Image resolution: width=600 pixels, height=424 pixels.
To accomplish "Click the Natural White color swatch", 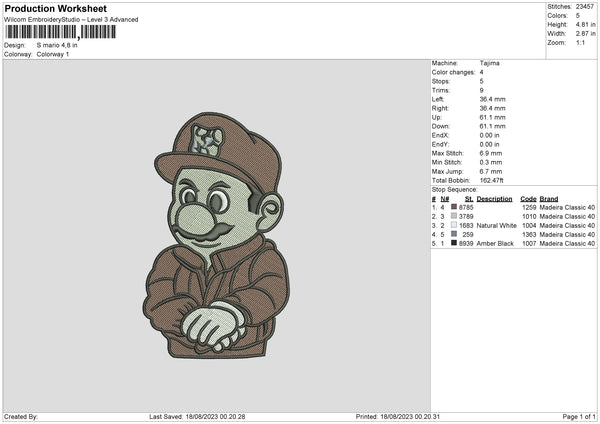I will [x=455, y=225].
